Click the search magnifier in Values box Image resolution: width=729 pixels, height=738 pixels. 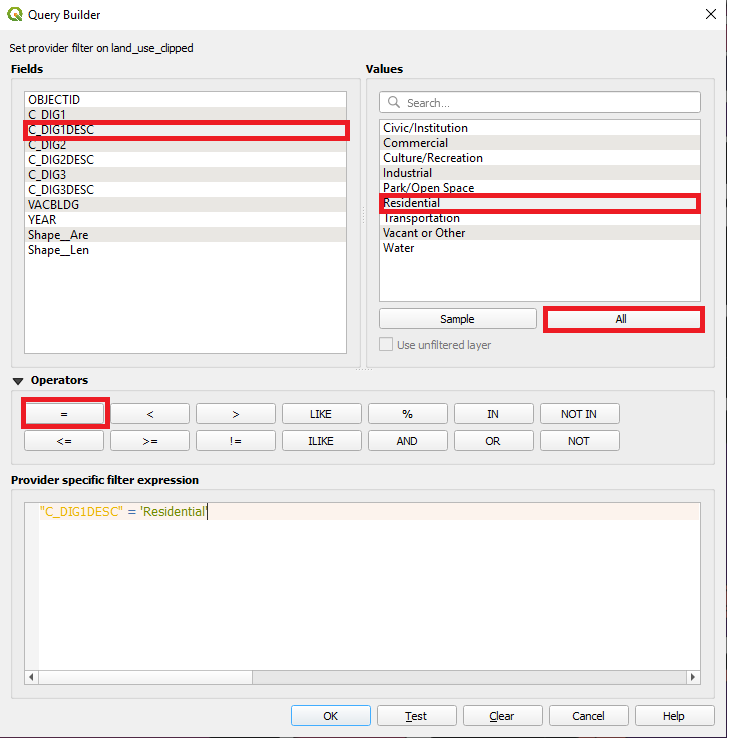pyautogui.click(x=394, y=103)
